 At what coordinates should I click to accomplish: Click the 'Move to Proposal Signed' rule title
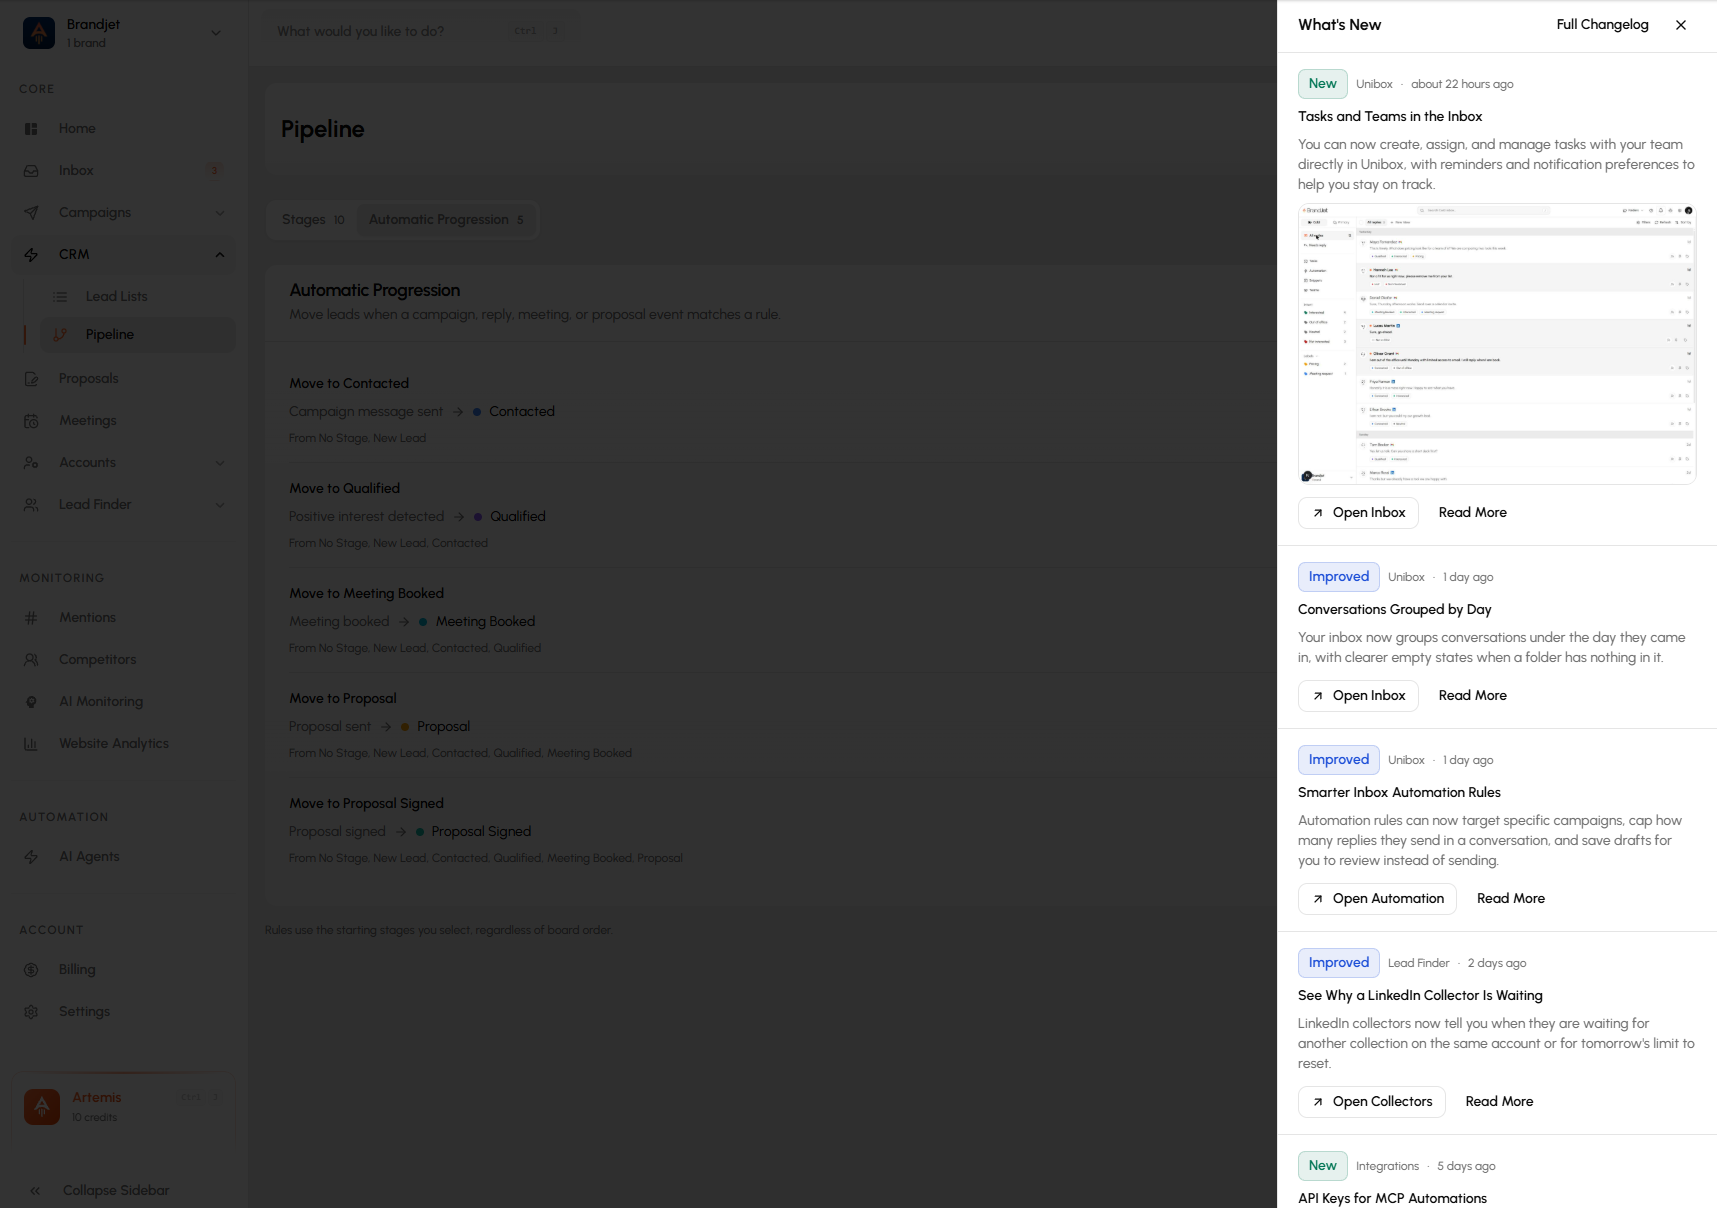pyautogui.click(x=367, y=804)
